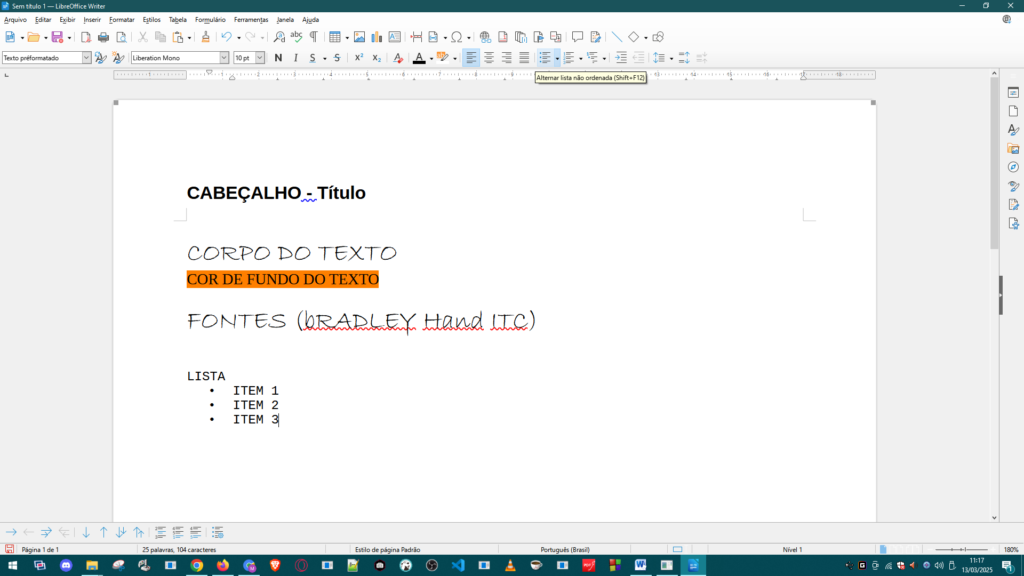Screen dimensions: 1024x576
Task: Open Find and Replace tool
Action: 279,37
